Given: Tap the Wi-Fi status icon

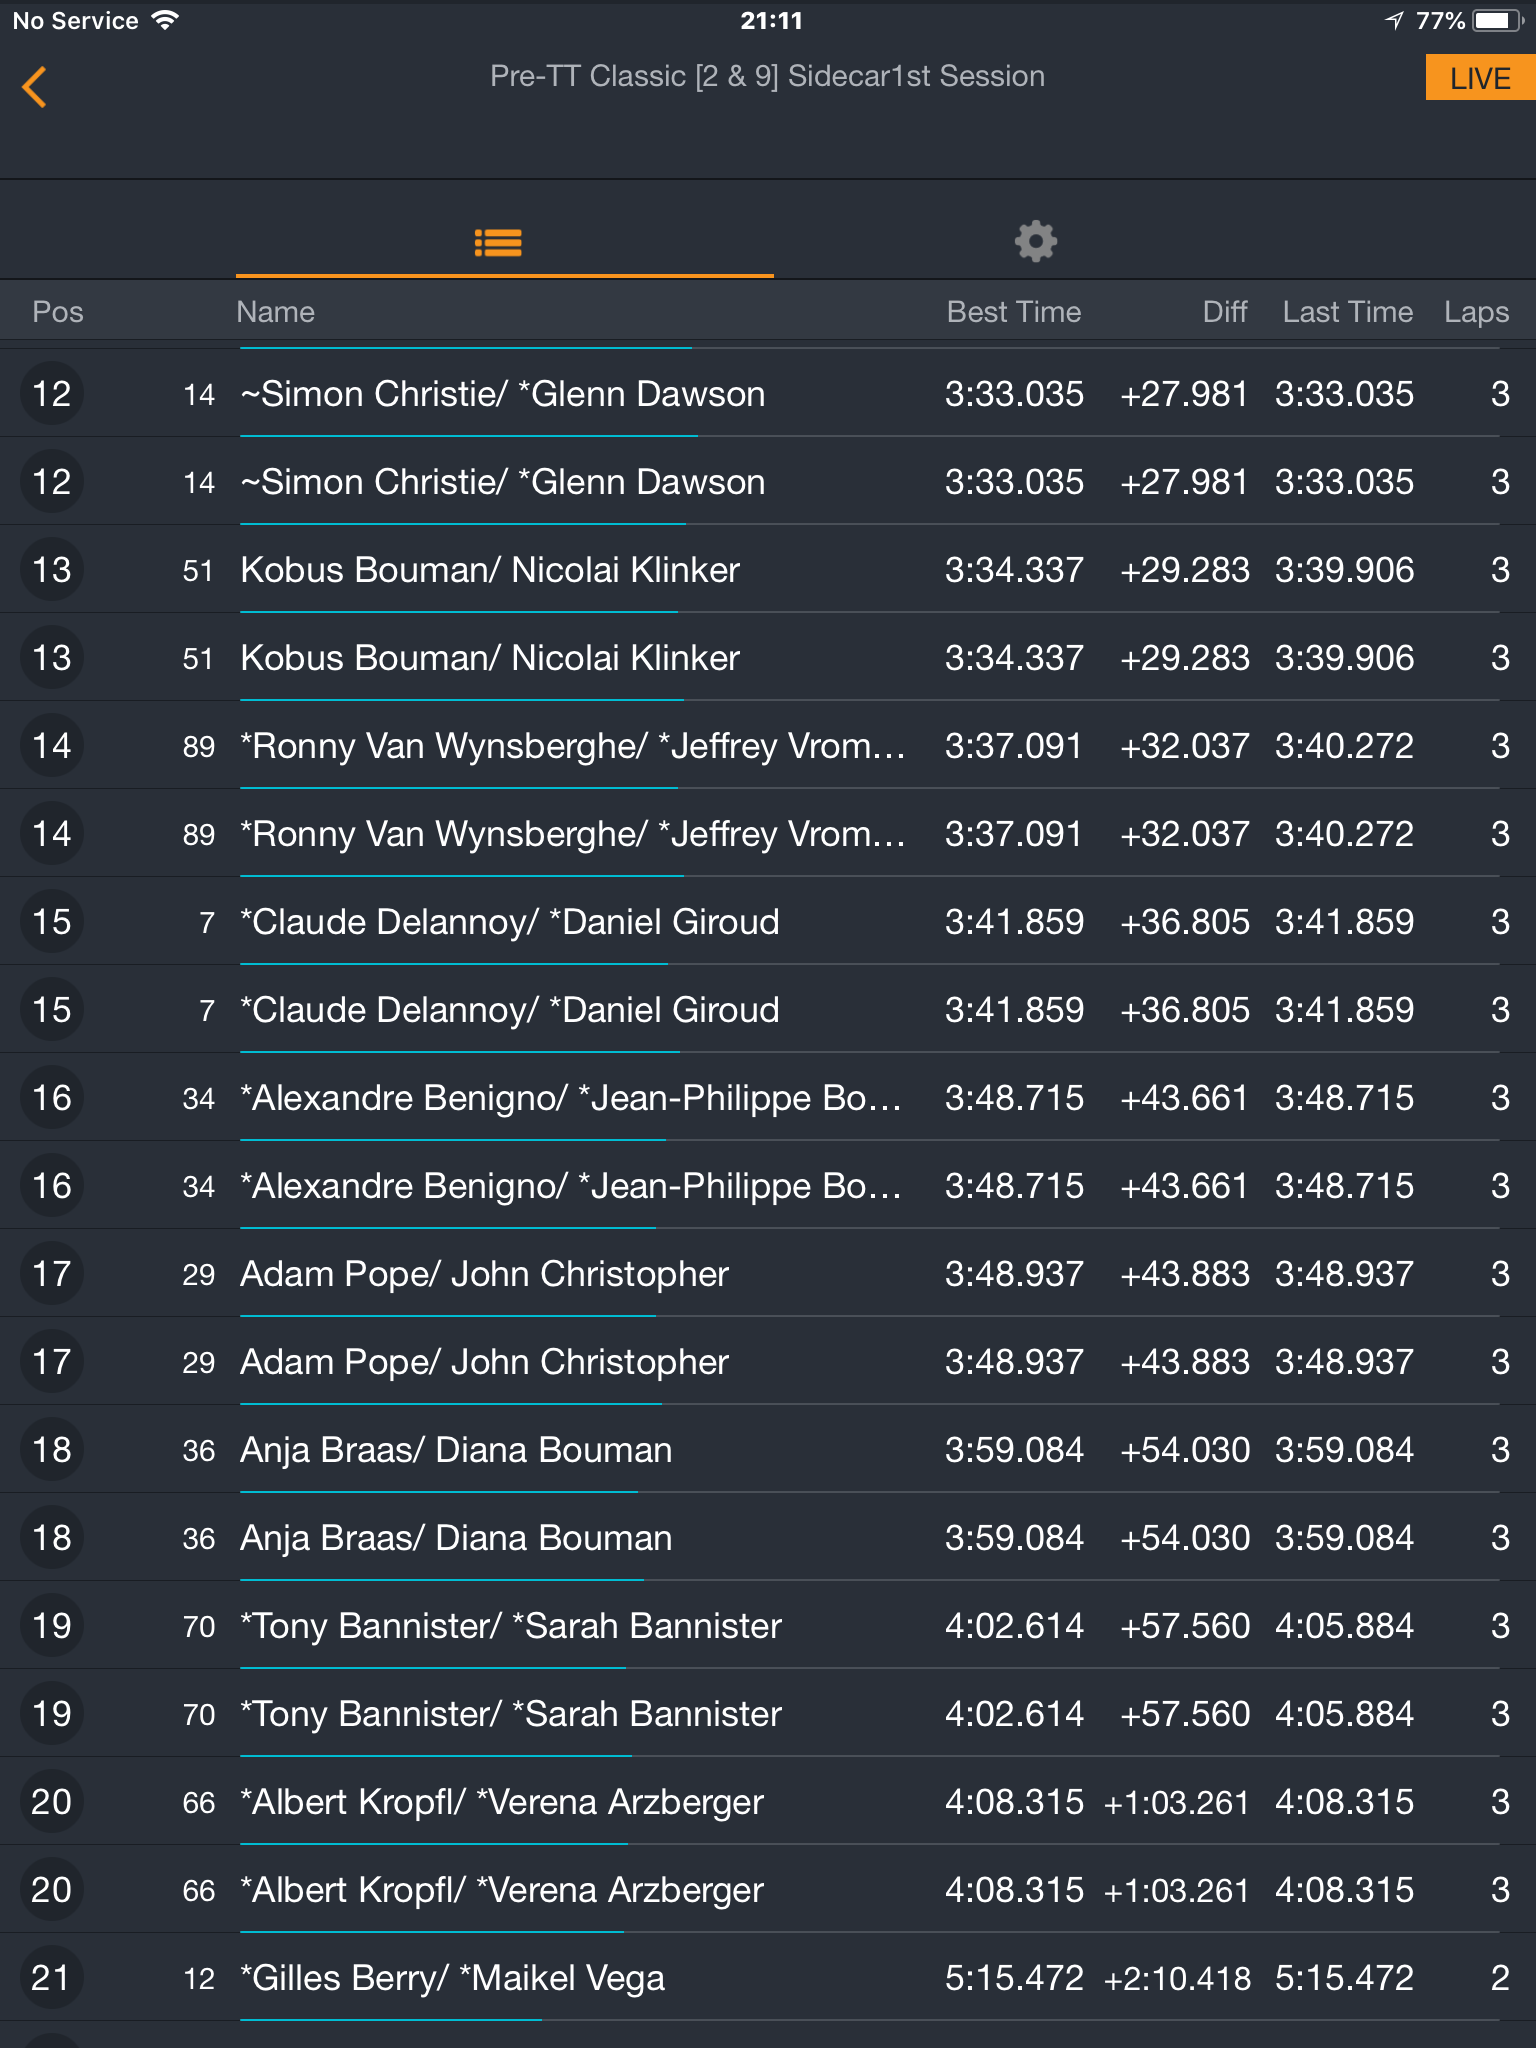Looking at the screenshot, I should point(165,20).
